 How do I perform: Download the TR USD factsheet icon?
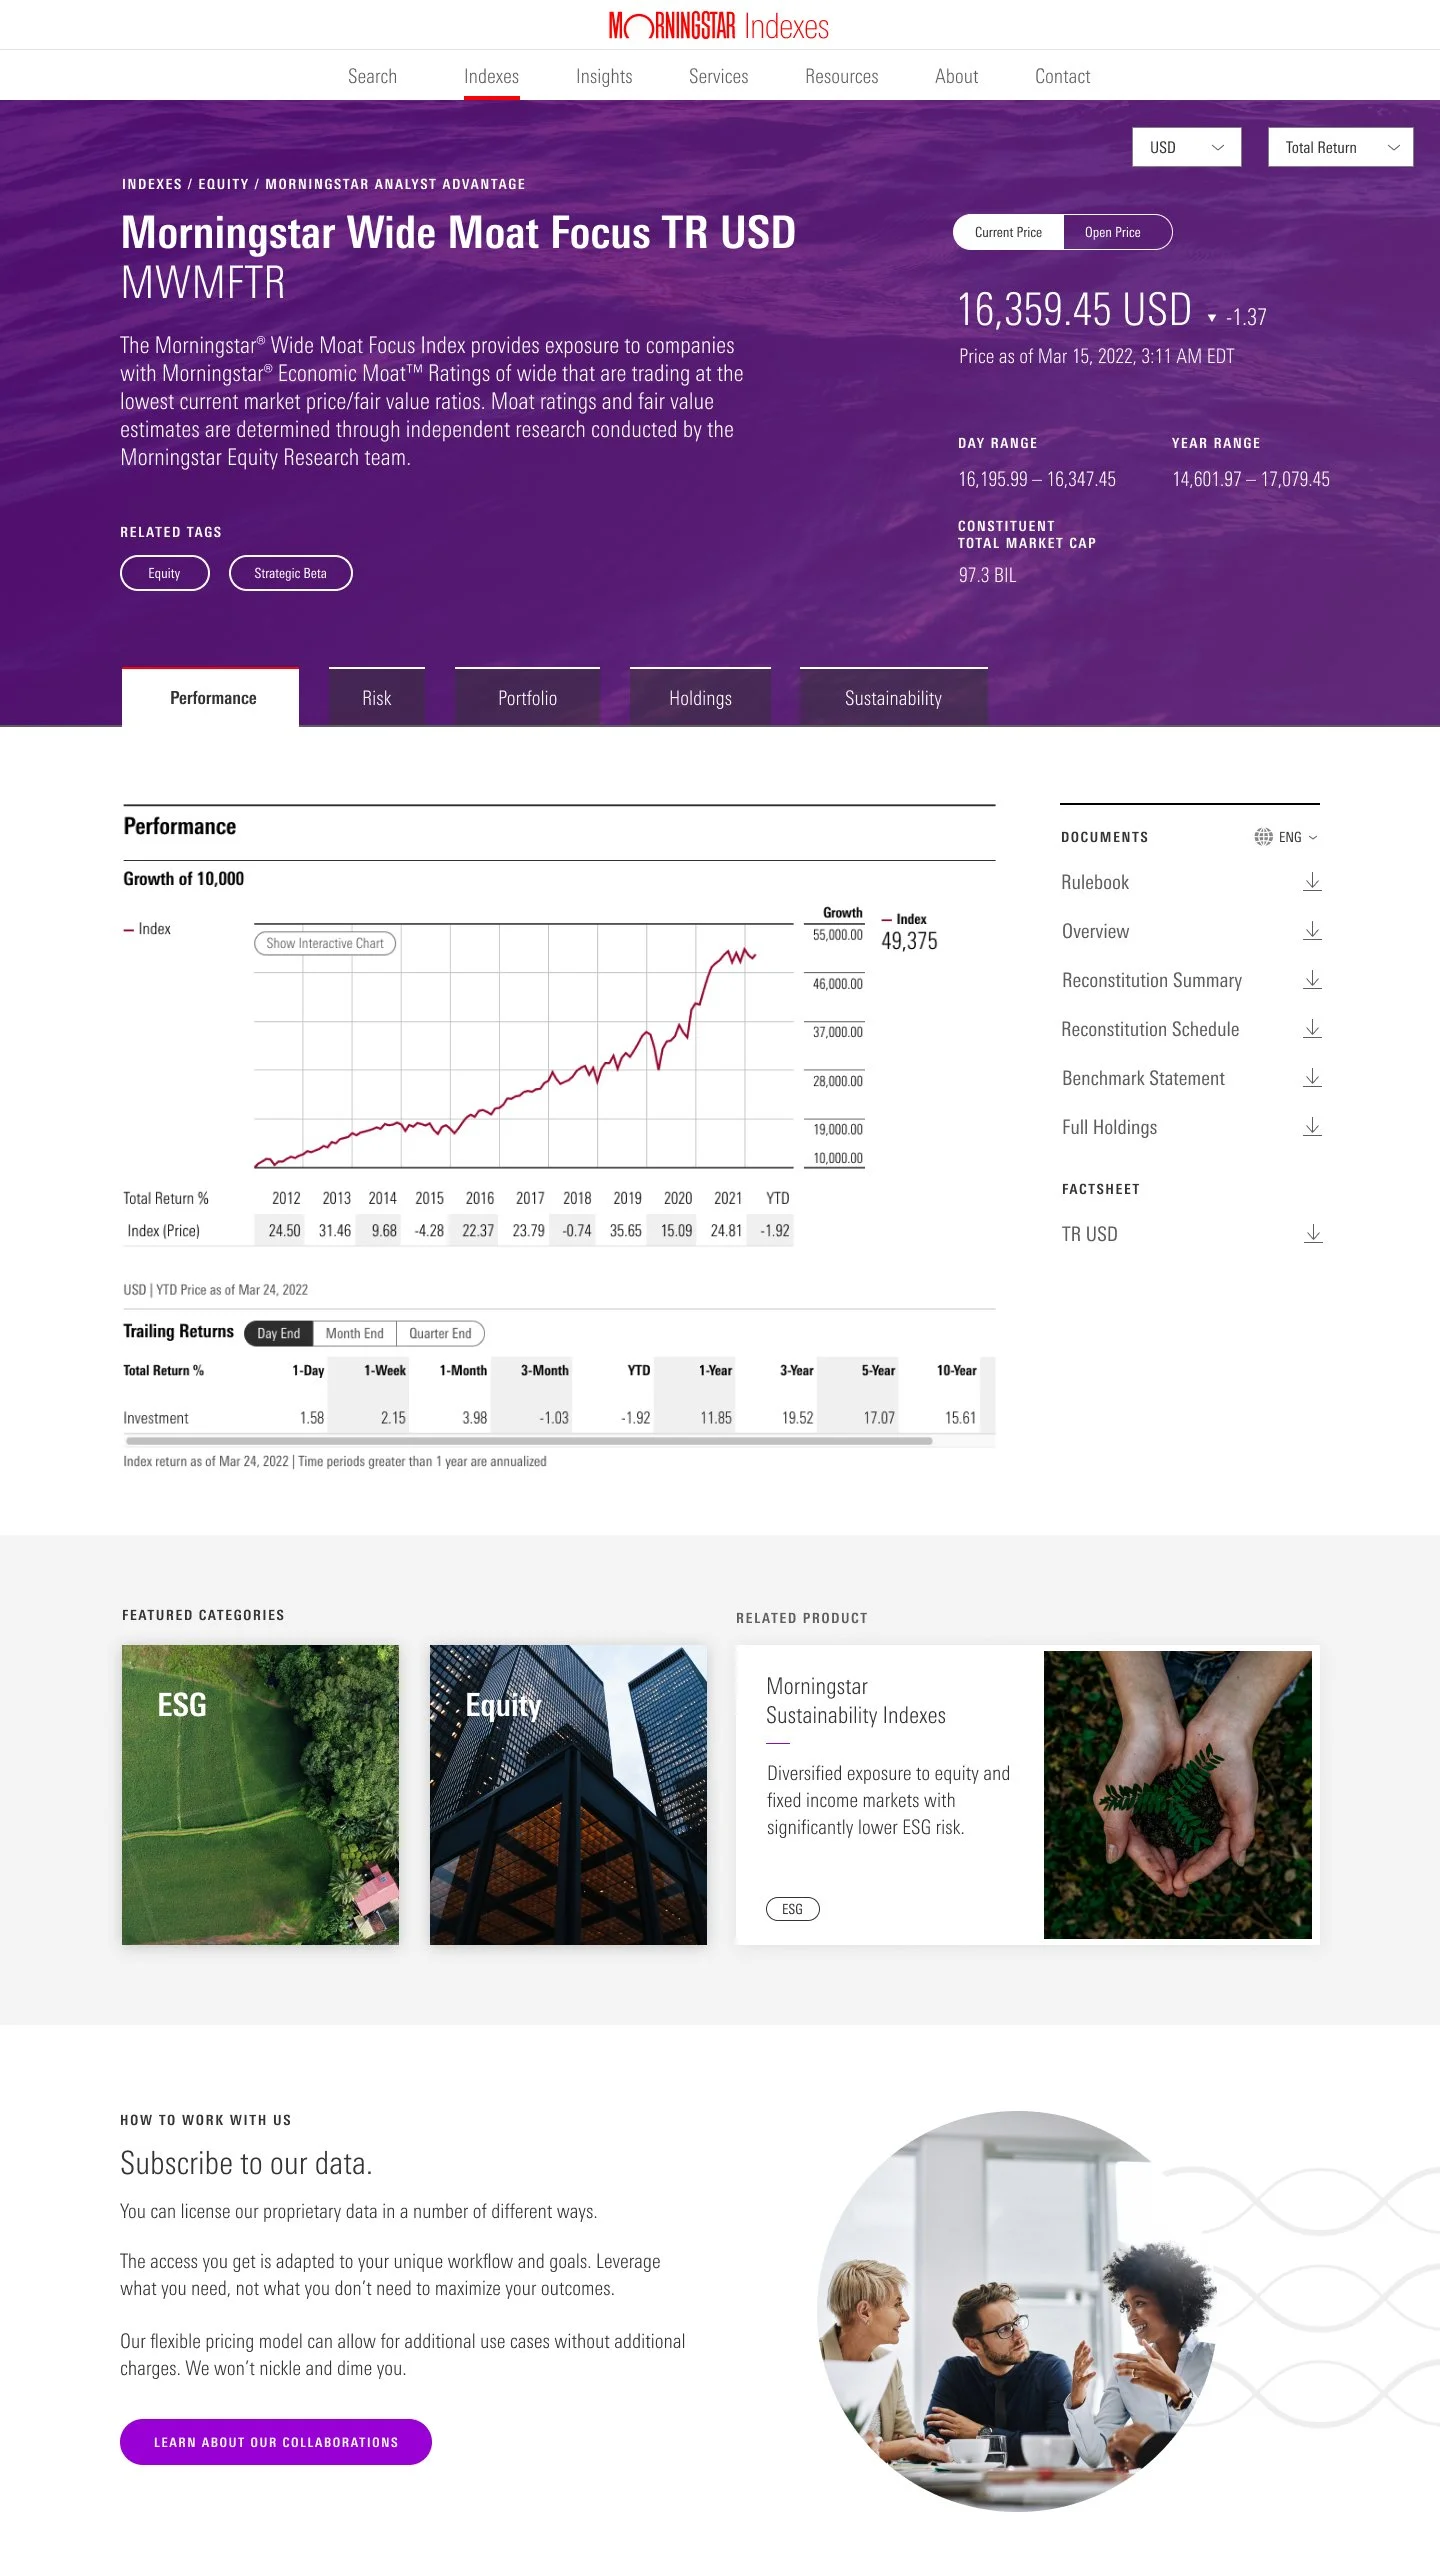1313,1234
